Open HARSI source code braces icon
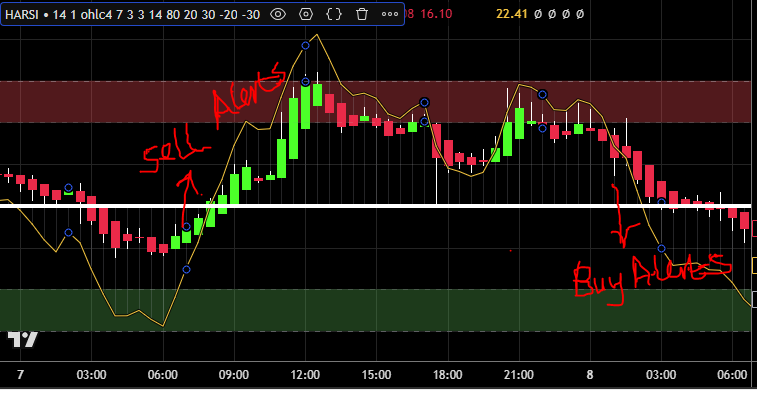This screenshot has height=393, width=757. coord(334,14)
